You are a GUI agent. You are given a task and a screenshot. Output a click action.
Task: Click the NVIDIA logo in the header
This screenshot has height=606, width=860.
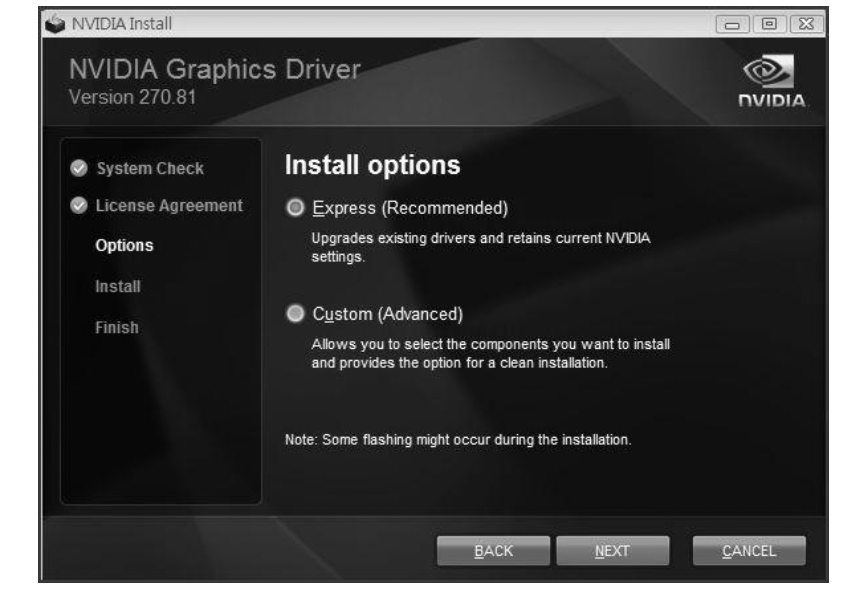coord(771,81)
